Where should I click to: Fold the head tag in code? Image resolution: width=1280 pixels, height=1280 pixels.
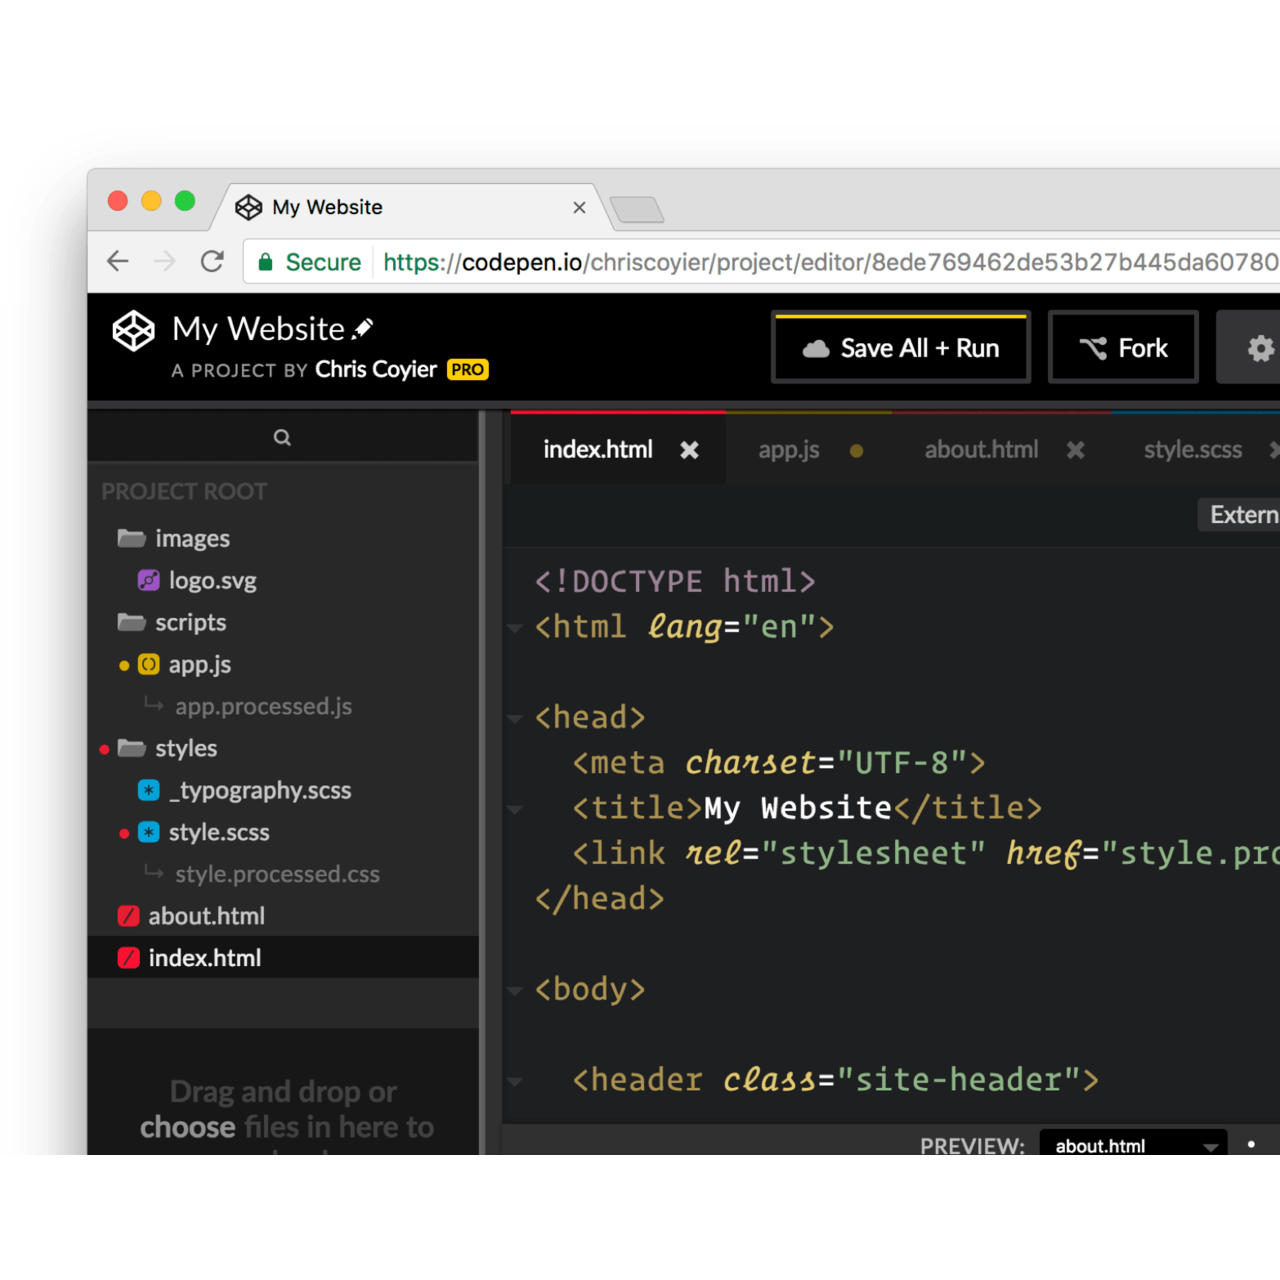[x=515, y=718]
